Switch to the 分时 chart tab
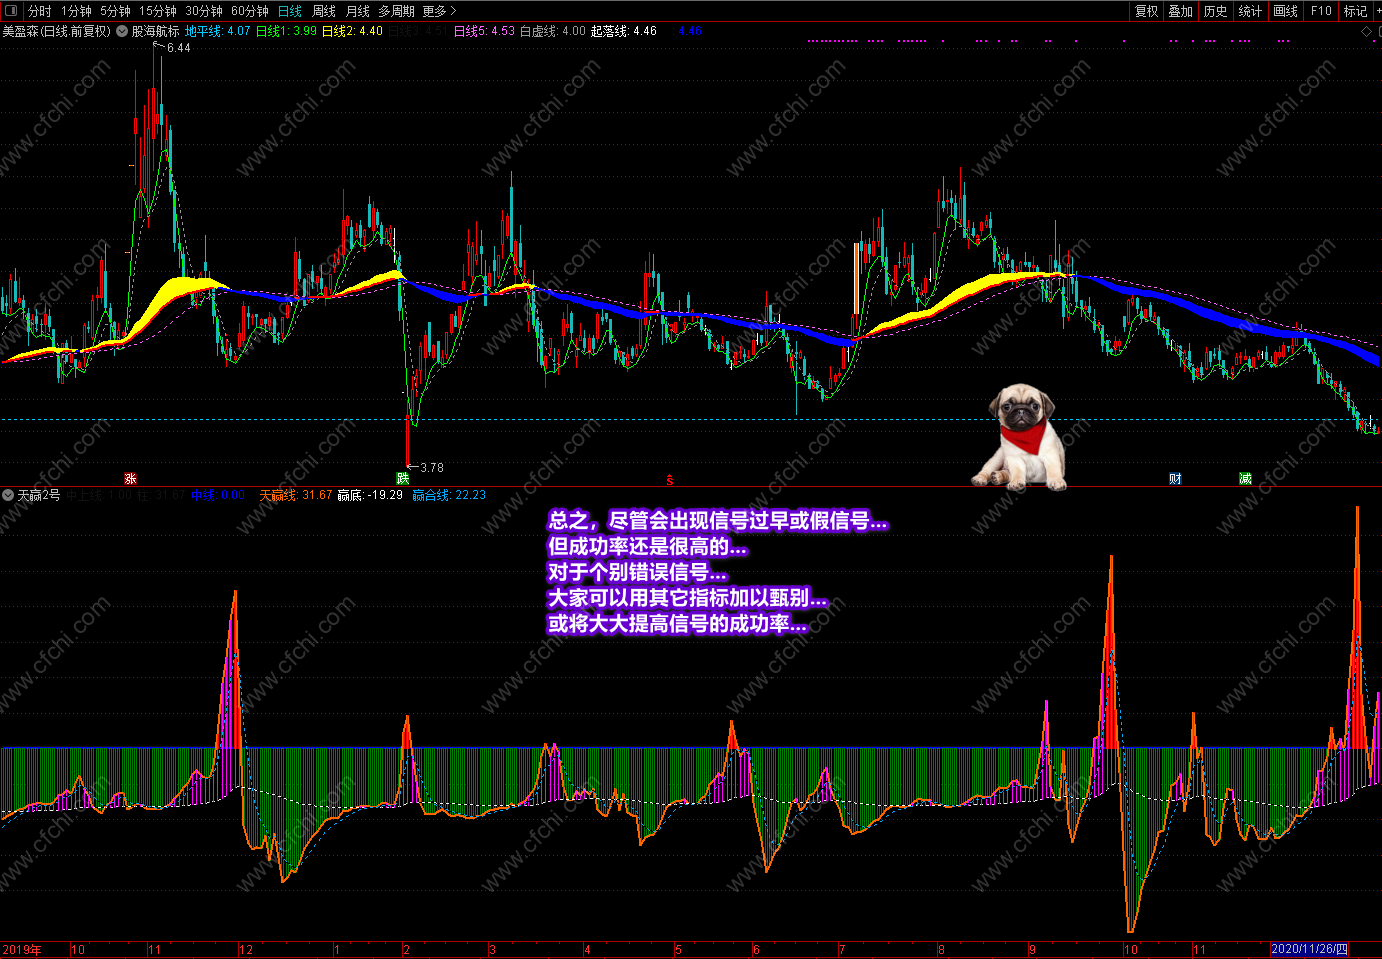This screenshot has width=1382, height=959. [x=39, y=11]
